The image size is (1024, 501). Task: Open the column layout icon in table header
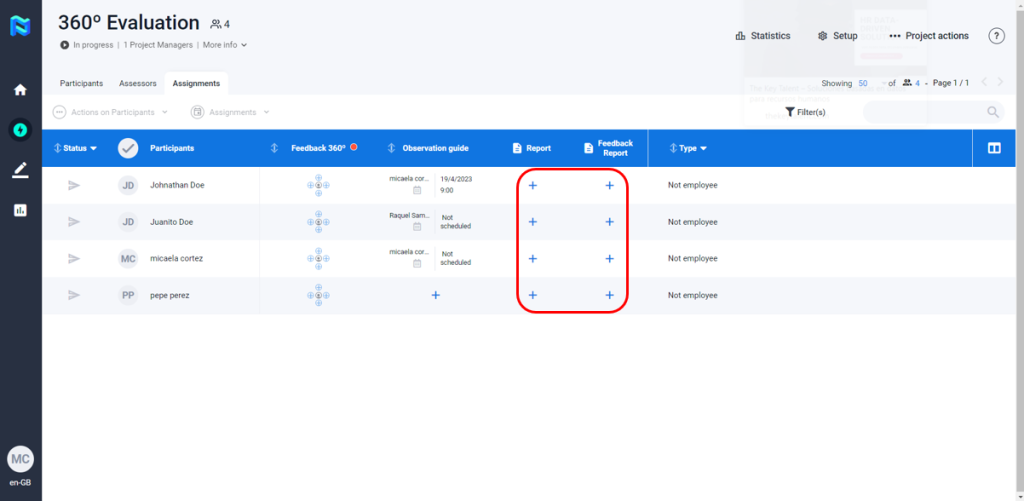pyautogui.click(x=994, y=148)
